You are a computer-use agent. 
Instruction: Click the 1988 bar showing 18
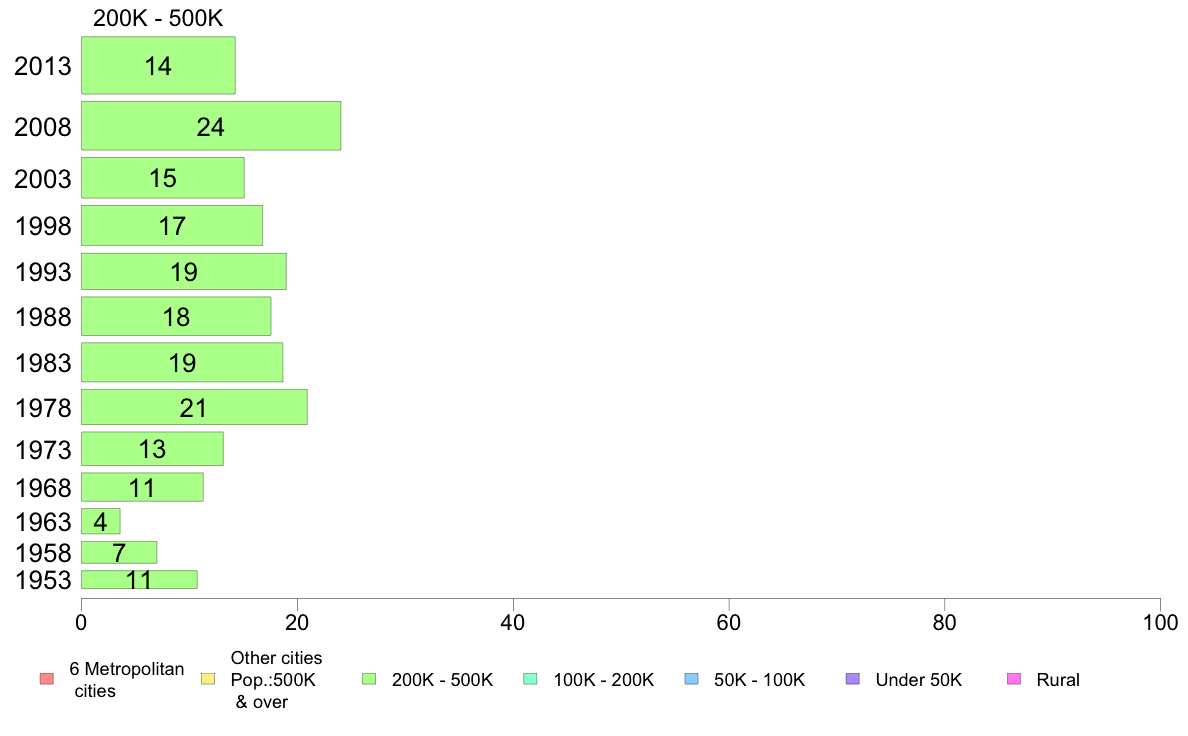click(177, 316)
